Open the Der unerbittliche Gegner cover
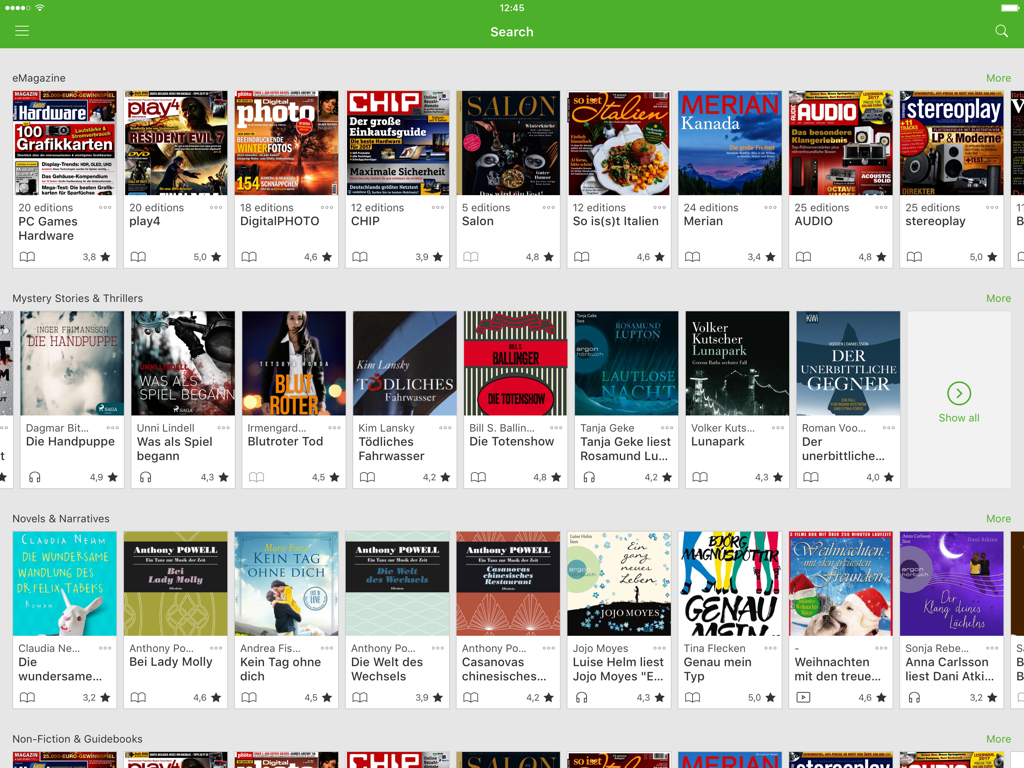 pos(848,363)
